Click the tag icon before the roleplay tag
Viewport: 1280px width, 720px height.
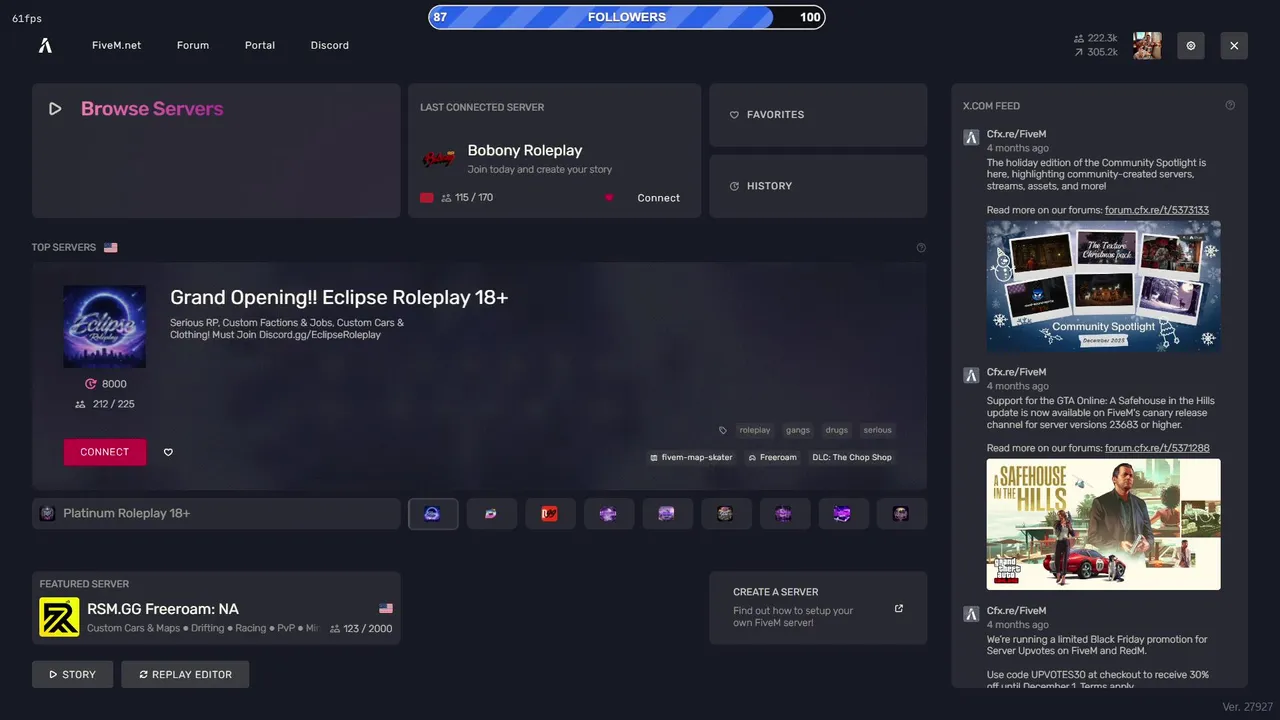click(x=723, y=431)
